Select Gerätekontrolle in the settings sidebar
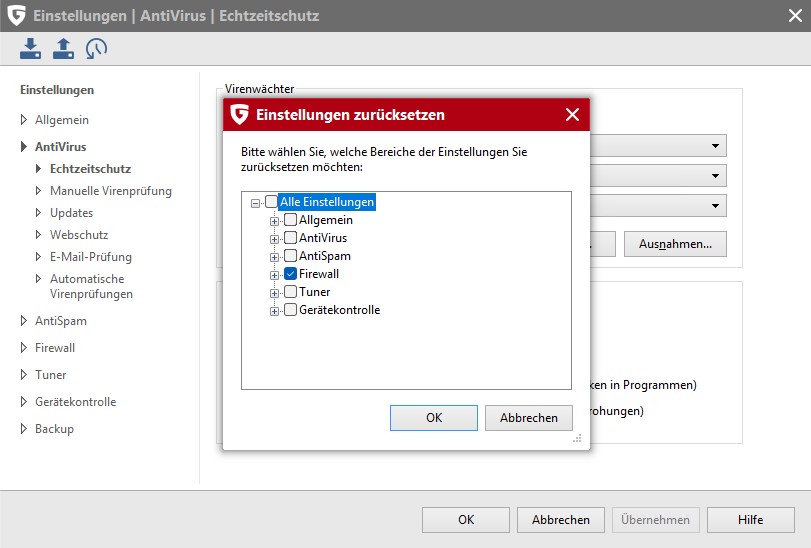This screenshot has height=548, width=811. tap(76, 402)
